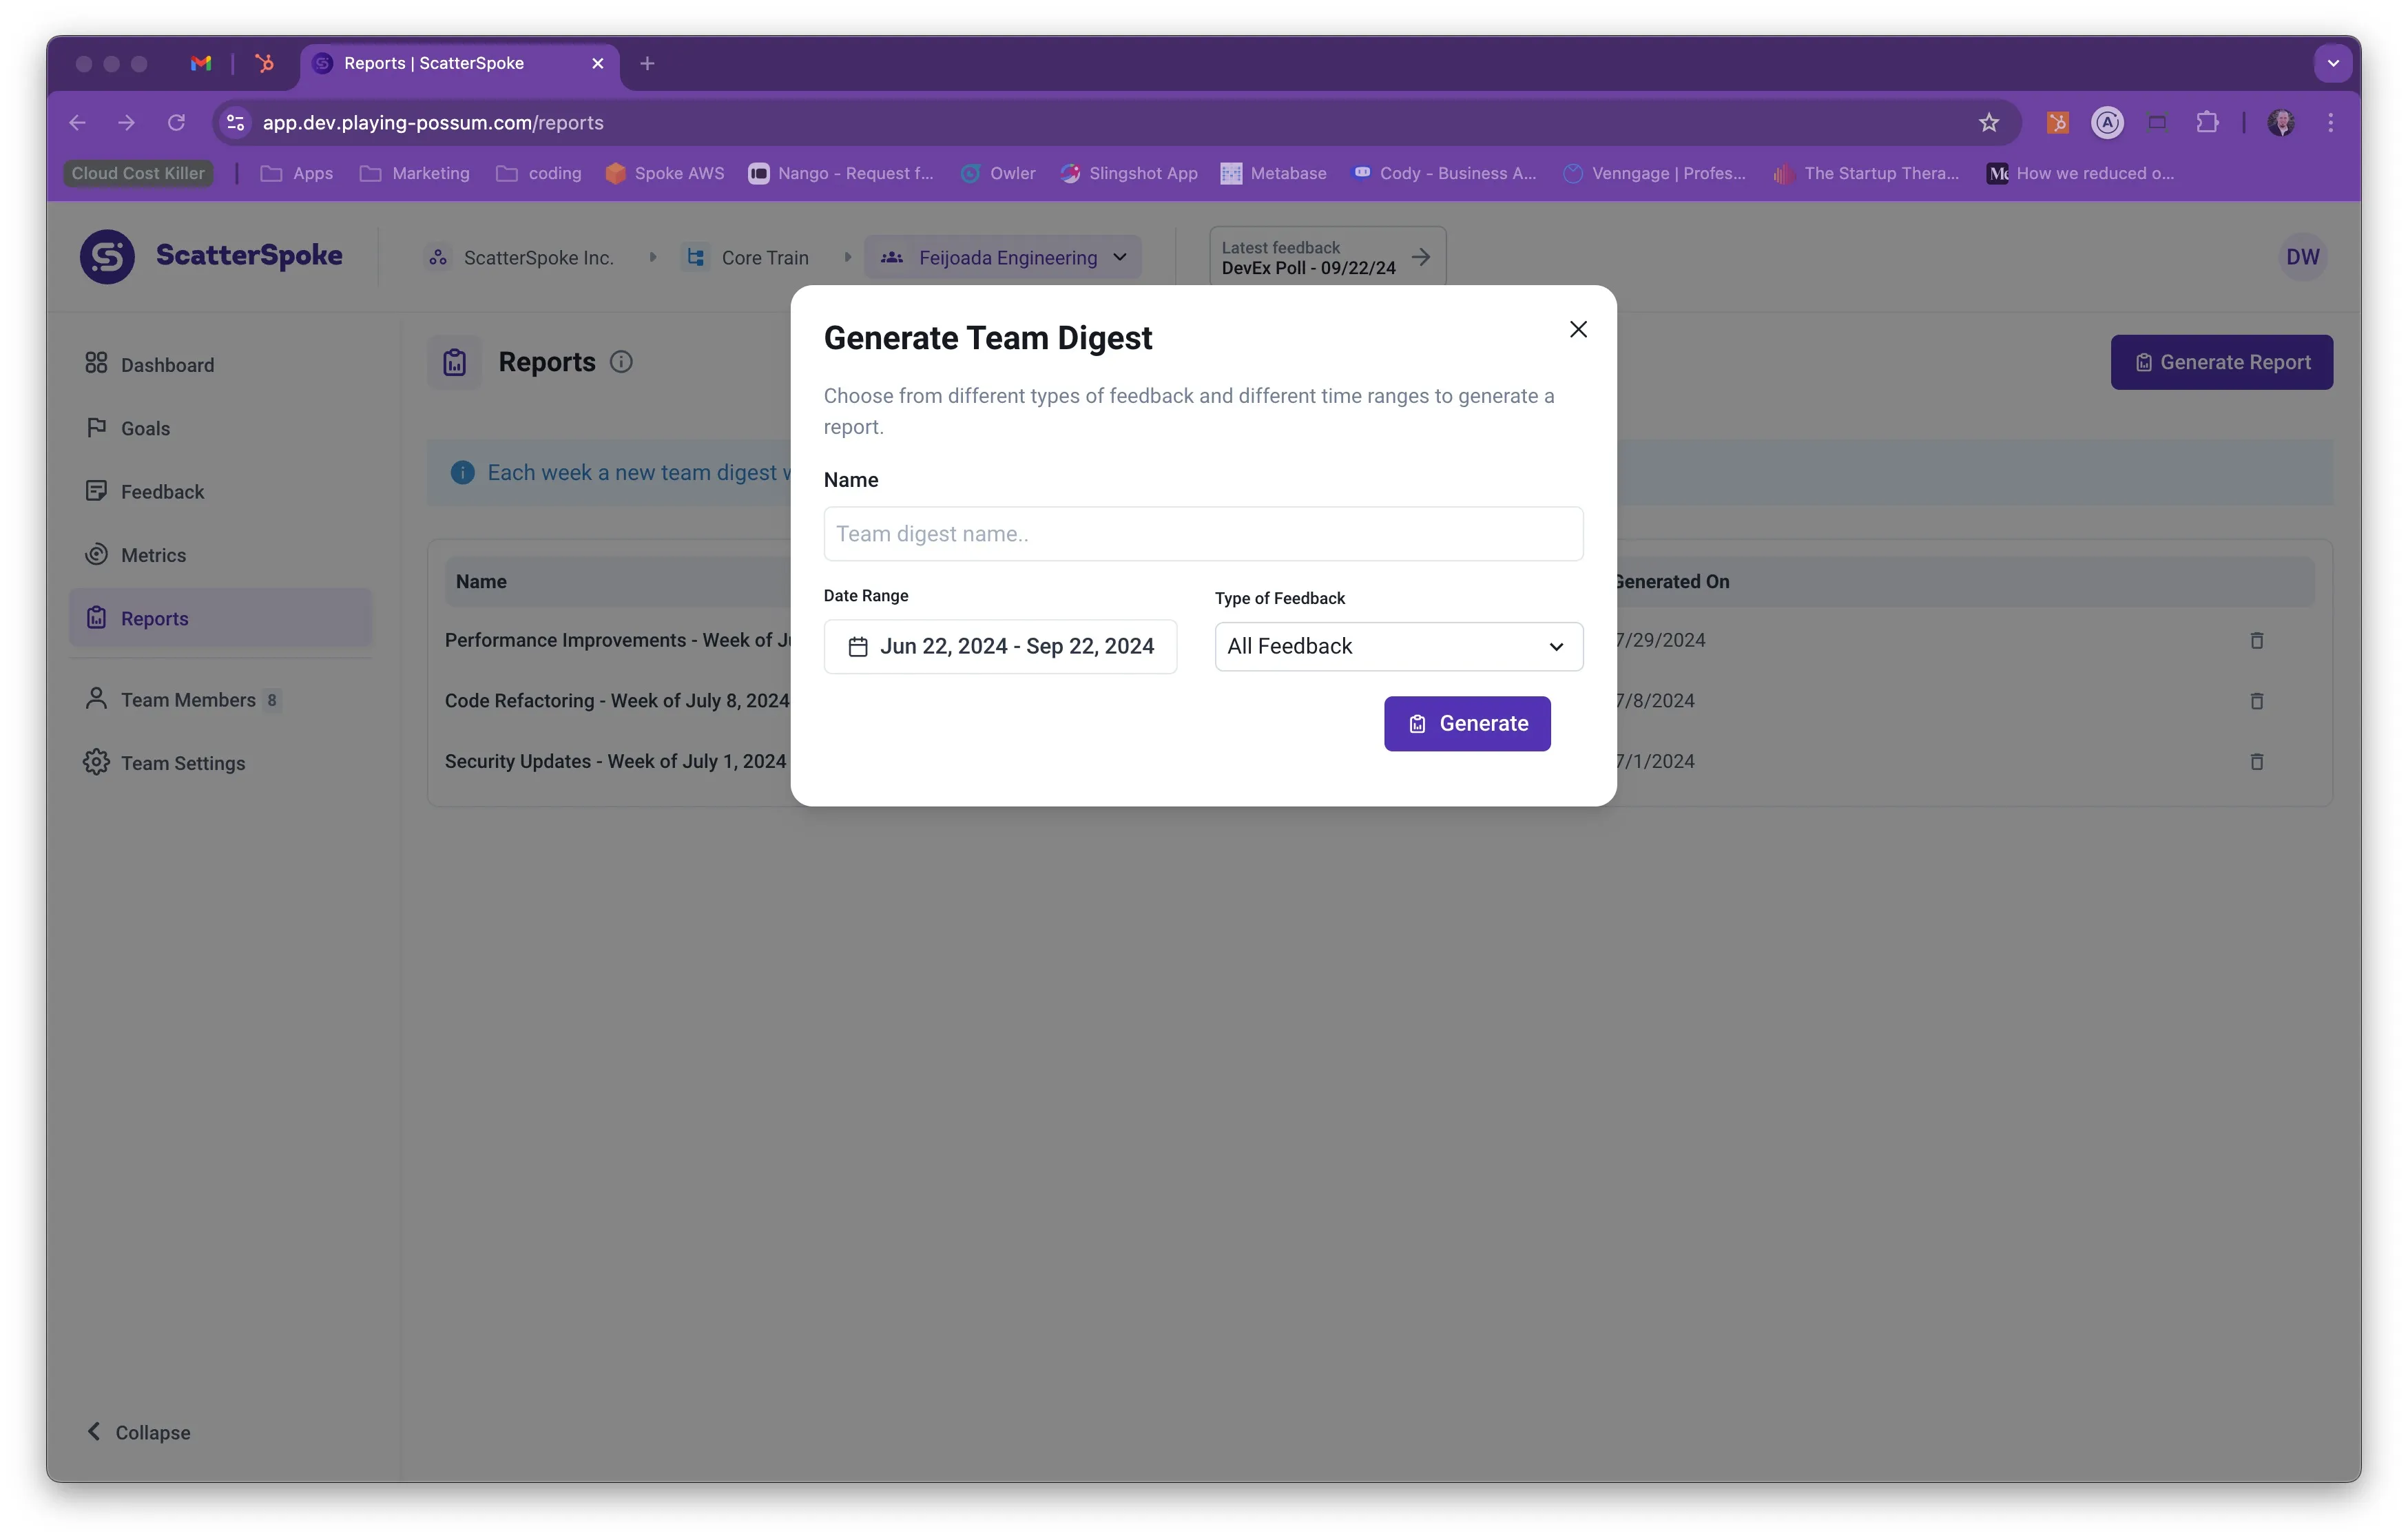Expand the Type of Feedback dropdown
The image size is (2408, 1540).
point(1398,646)
